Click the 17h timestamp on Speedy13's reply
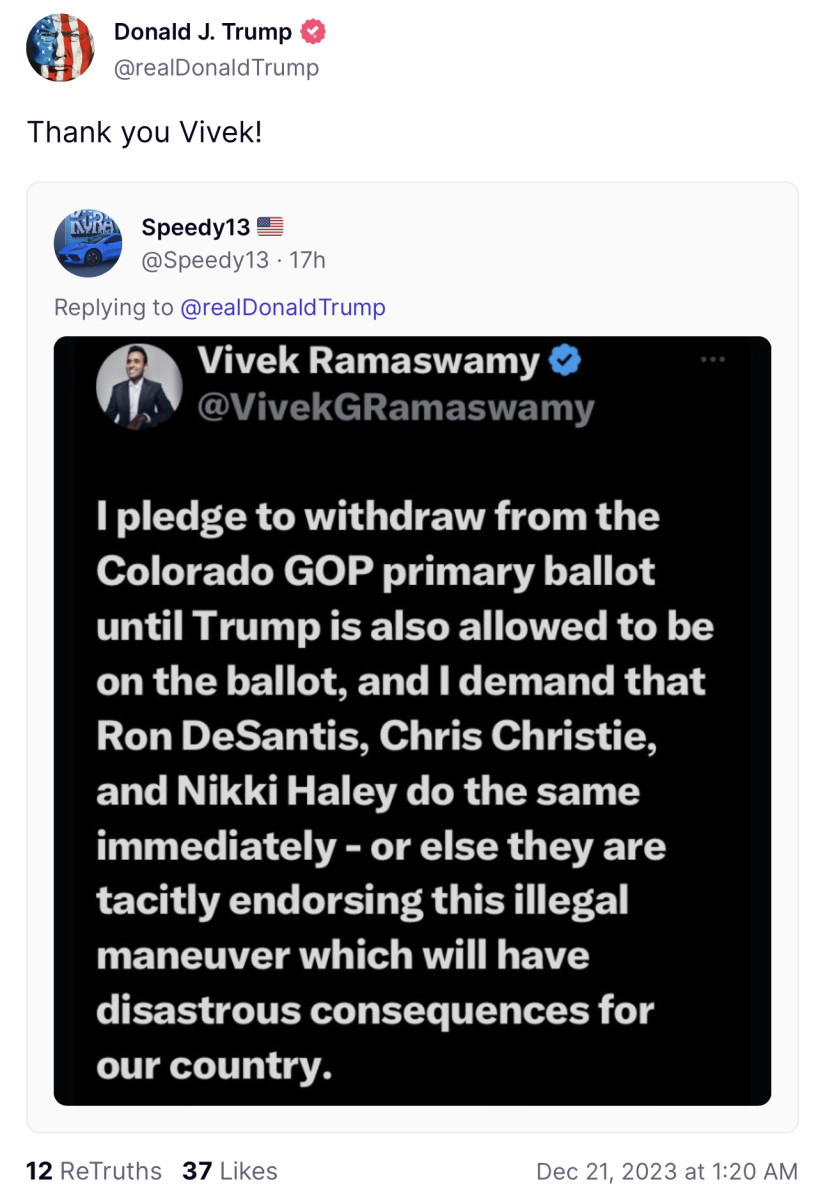Viewport: 825px width, 1200px height. click(x=312, y=260)
